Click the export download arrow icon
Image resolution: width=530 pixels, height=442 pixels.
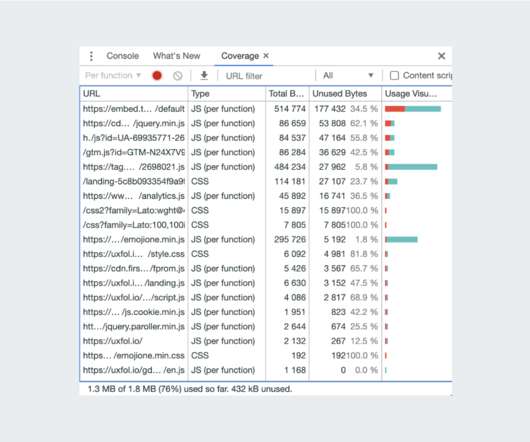204,75
